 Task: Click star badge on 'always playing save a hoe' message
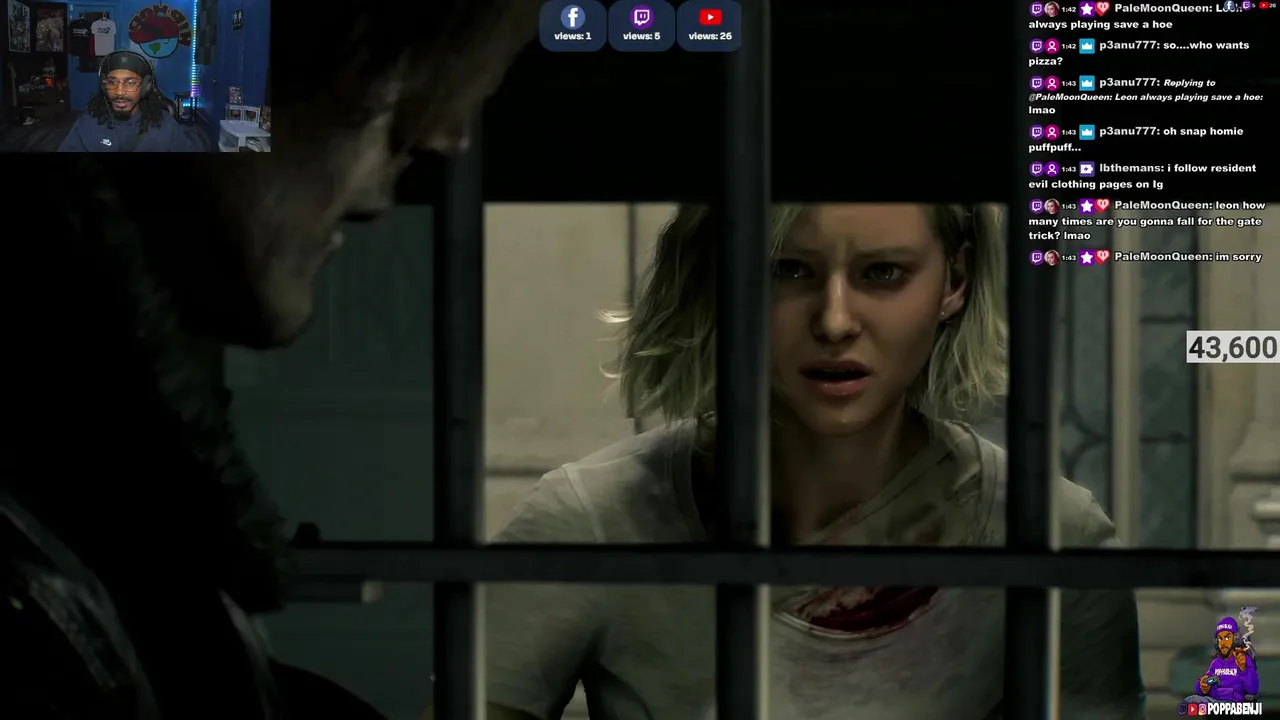[x=1086, y=9]
